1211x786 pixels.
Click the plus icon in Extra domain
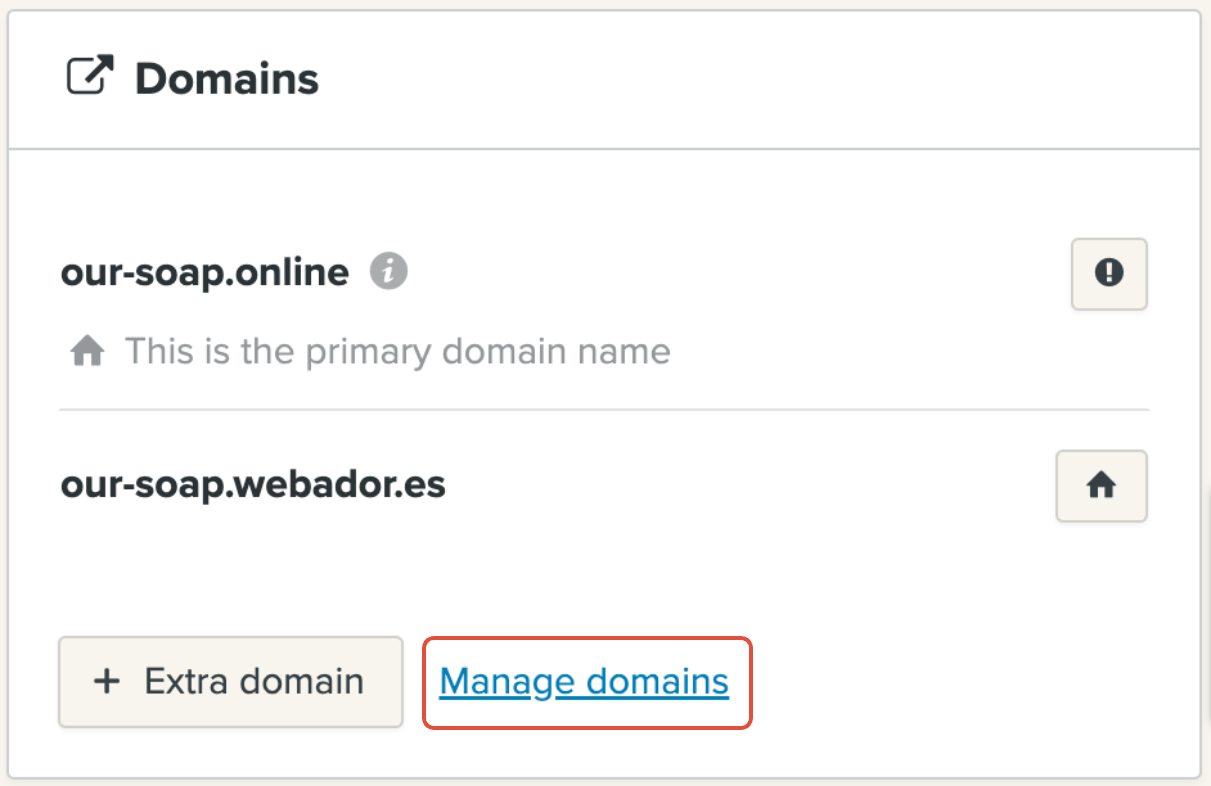pos(106,682)
